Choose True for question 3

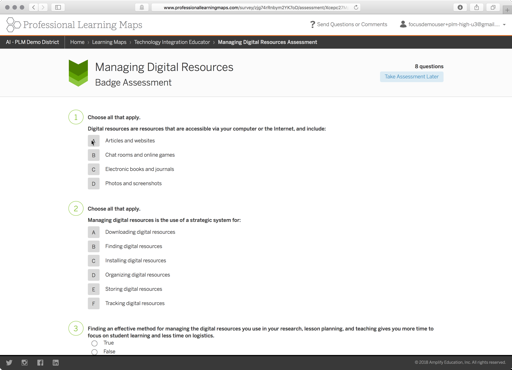(95, 343)
